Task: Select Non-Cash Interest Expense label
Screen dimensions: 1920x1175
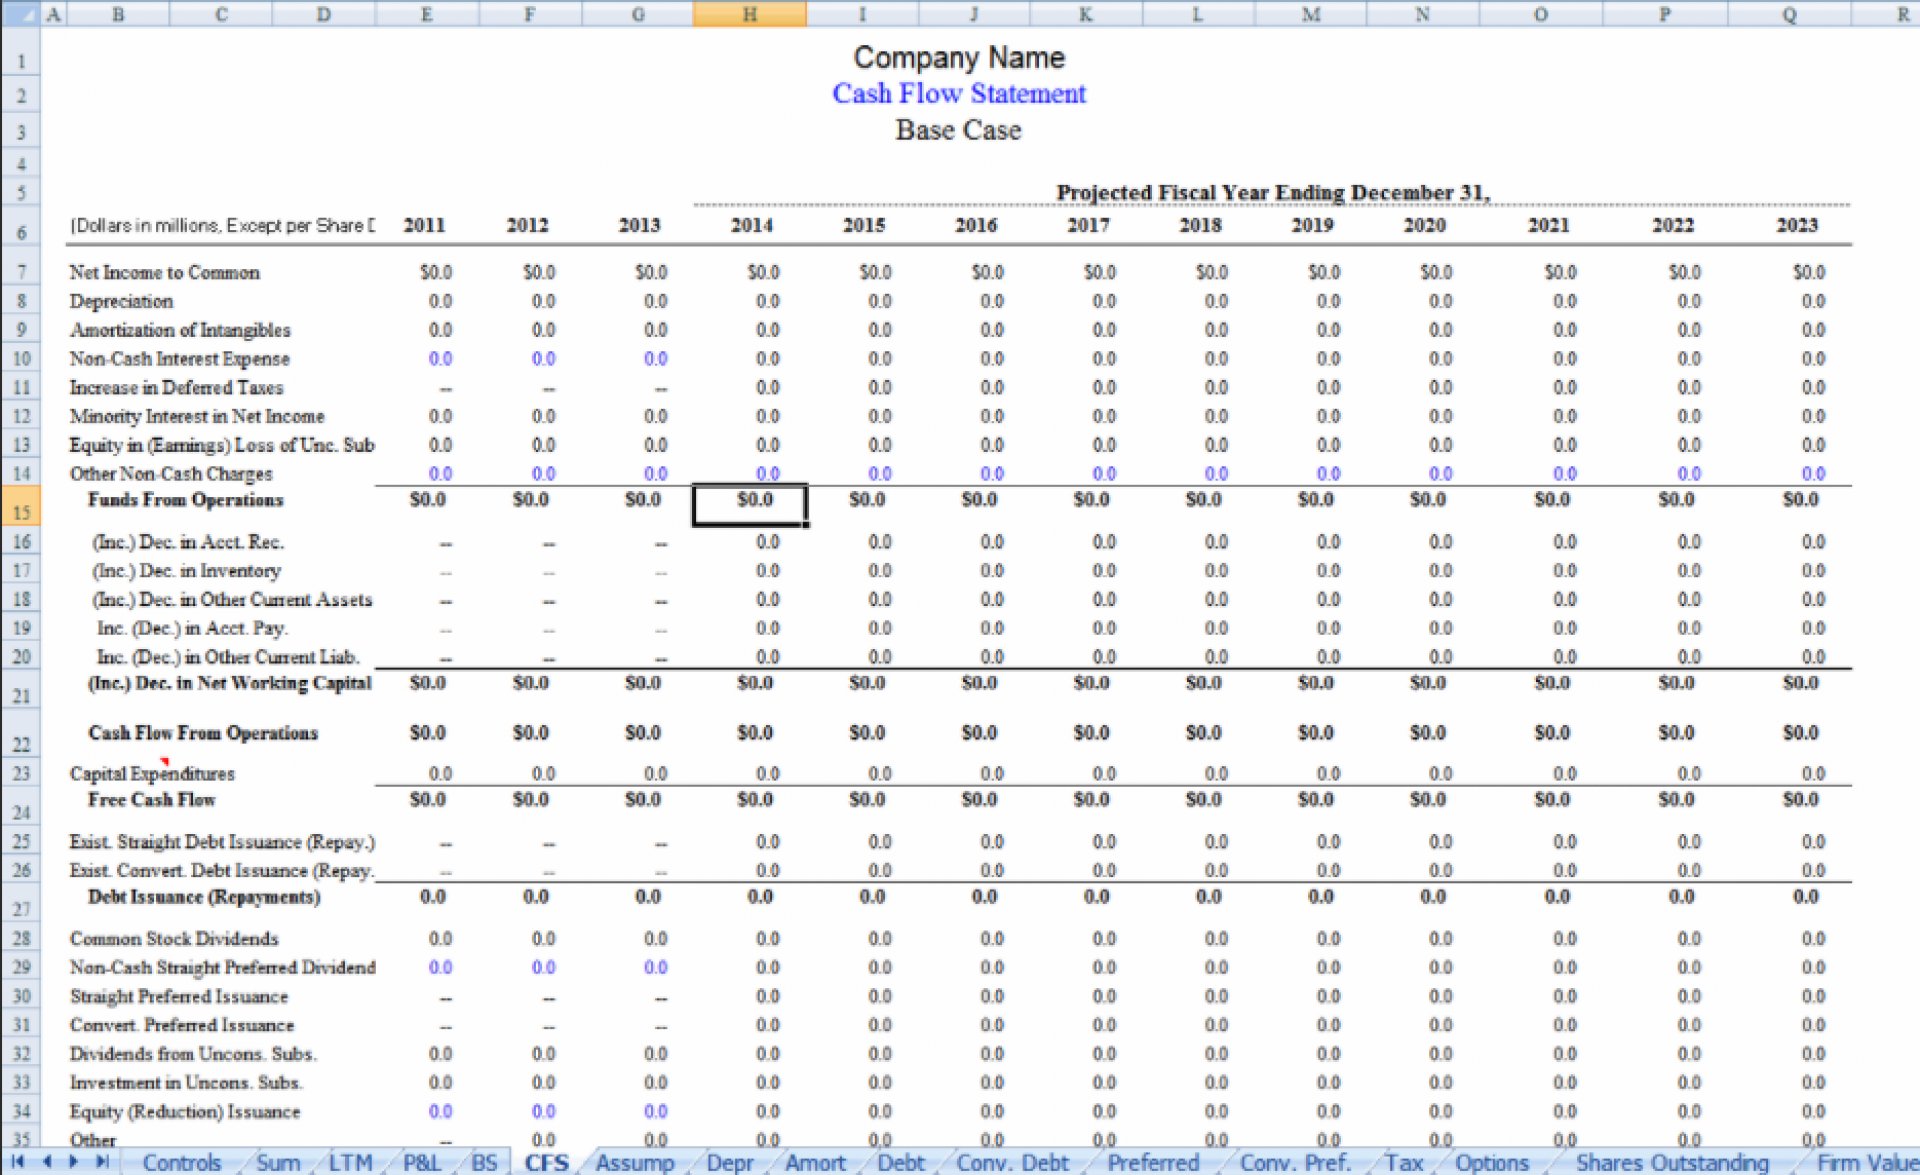Action: (179, 358)
